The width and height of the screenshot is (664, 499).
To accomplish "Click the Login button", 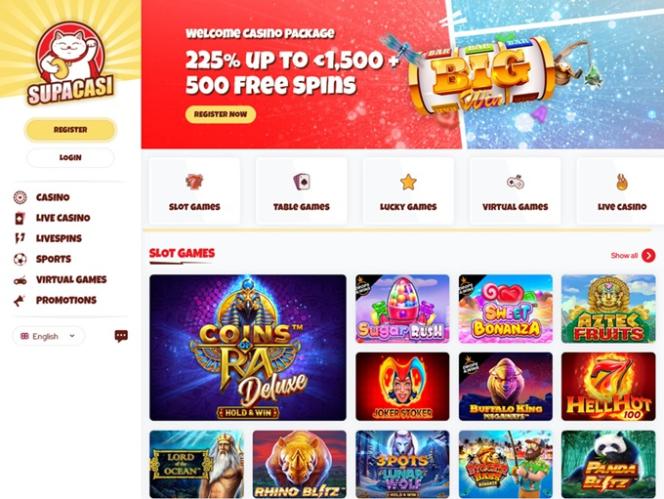I will tap(70, 158).
